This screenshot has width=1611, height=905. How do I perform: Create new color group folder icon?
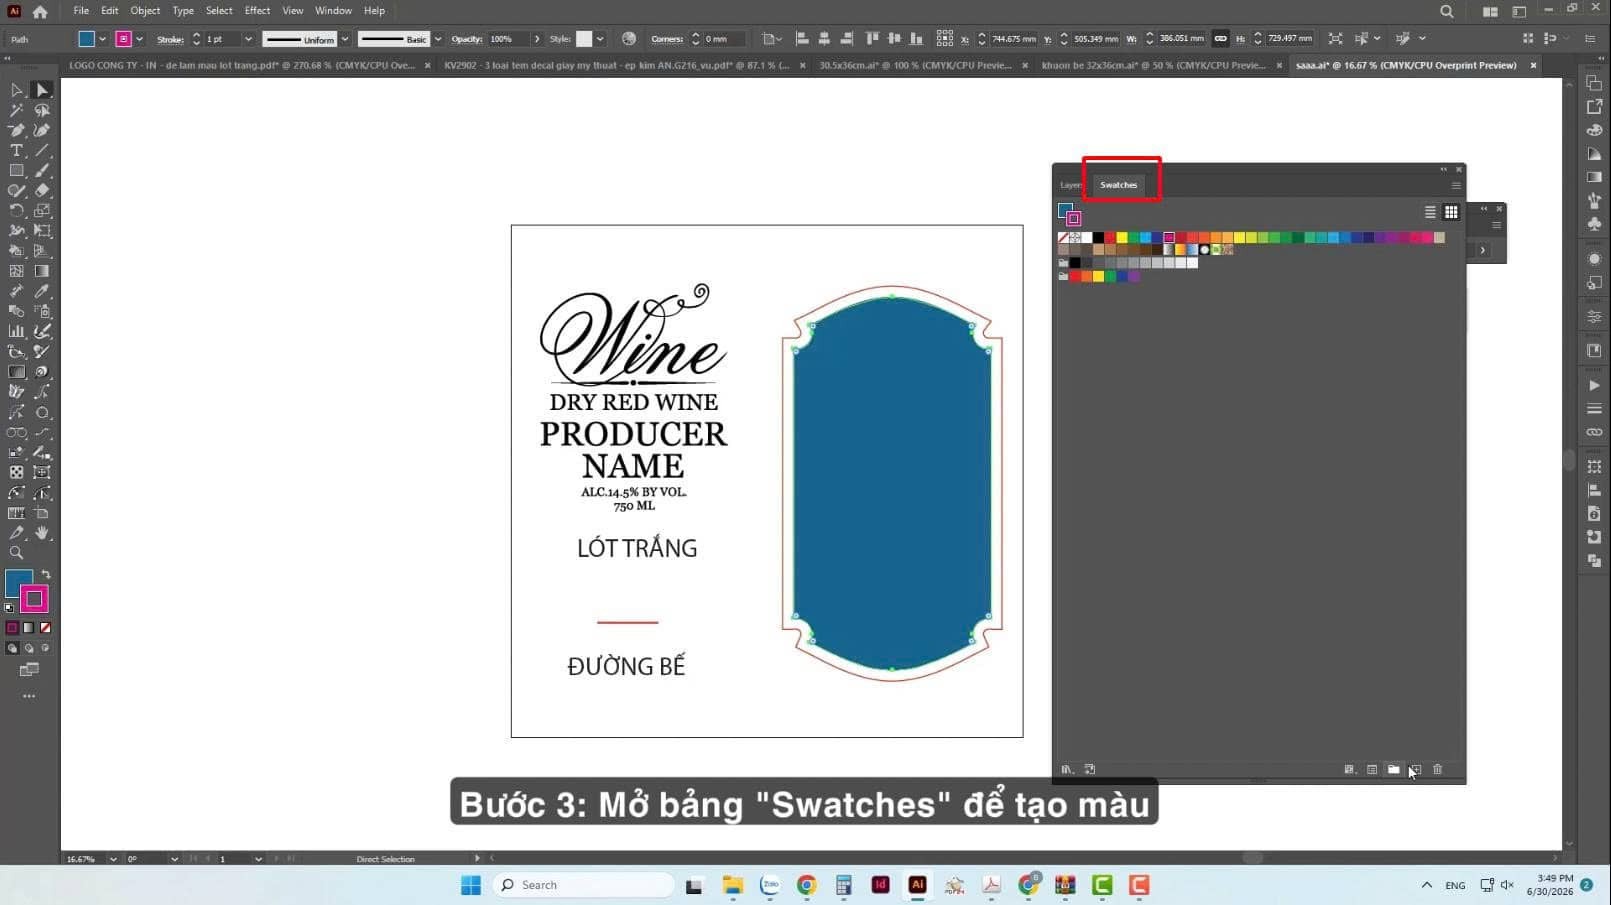pos(1393,769)
